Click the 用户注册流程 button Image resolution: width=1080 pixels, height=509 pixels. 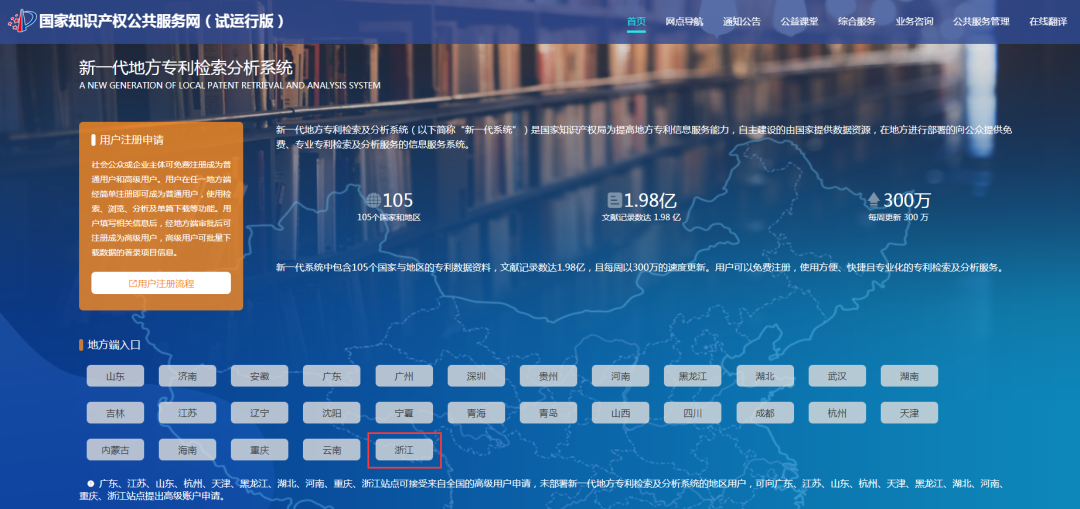pos(161,283)
